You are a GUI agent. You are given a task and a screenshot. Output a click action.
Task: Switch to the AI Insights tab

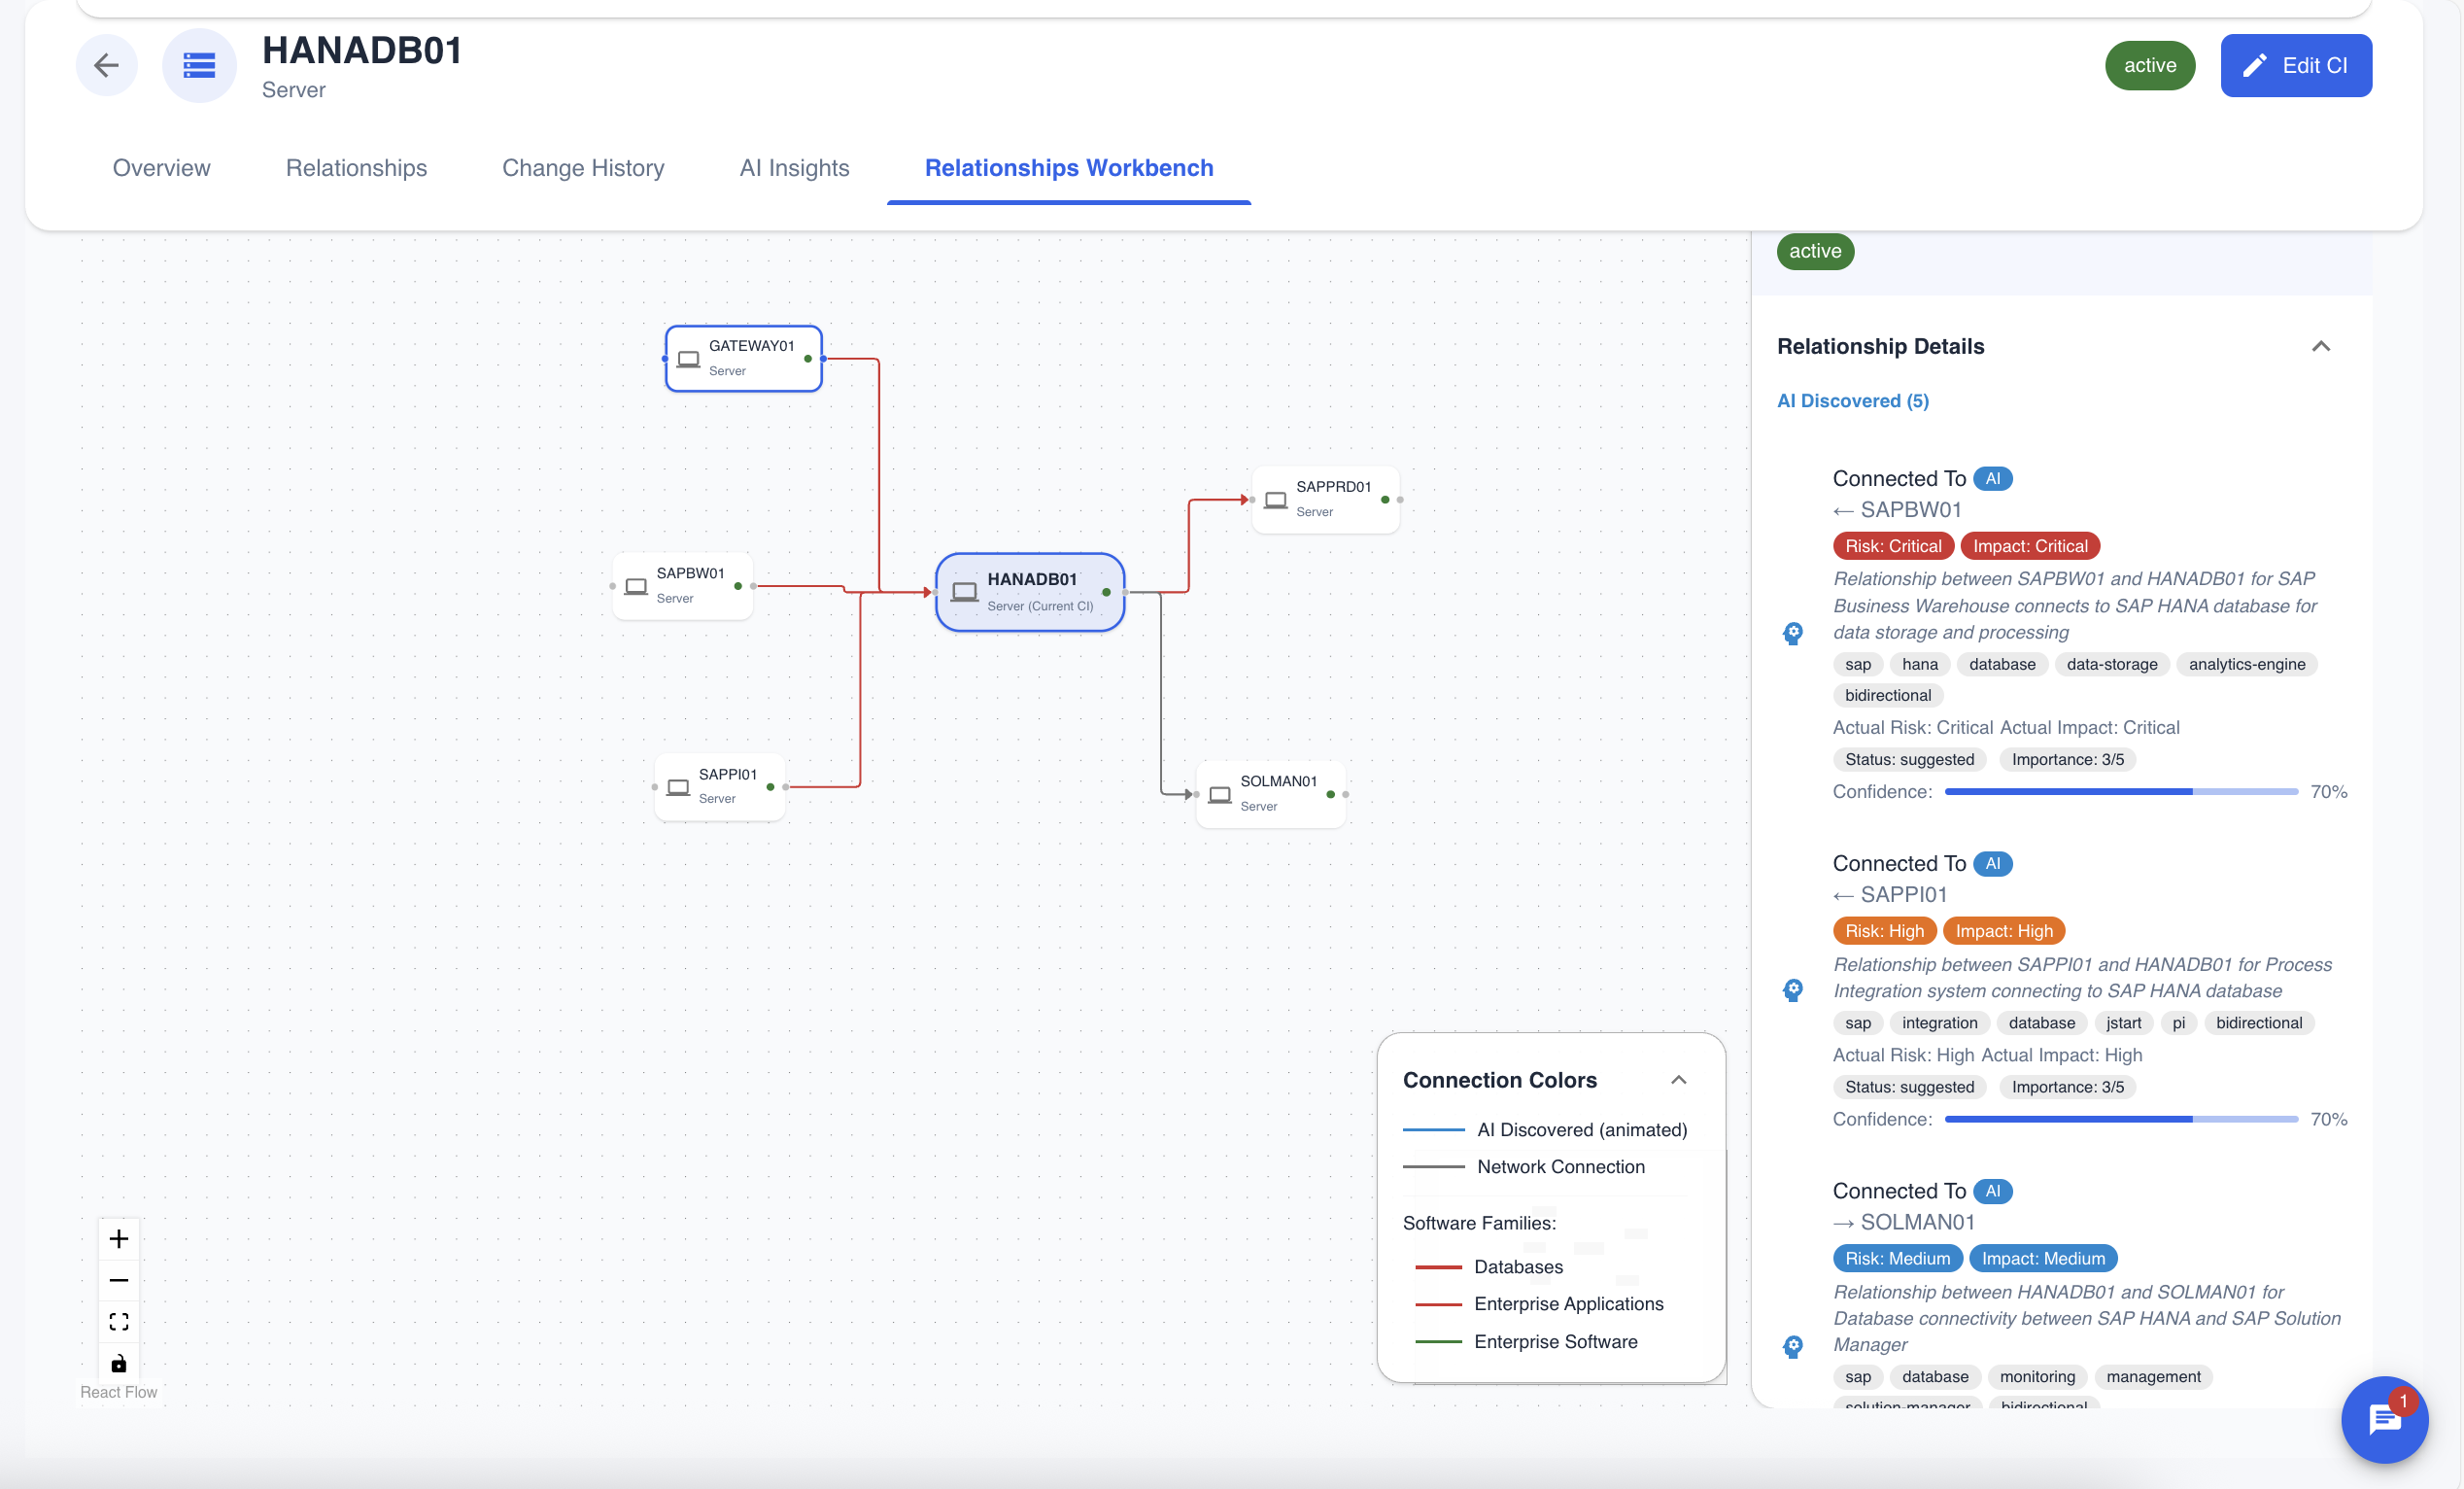793,168
